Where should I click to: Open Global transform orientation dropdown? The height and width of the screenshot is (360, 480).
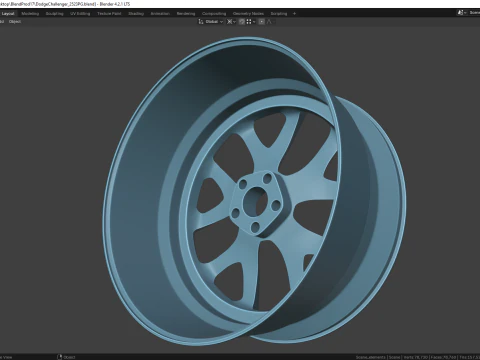click(x=211, y=22)
